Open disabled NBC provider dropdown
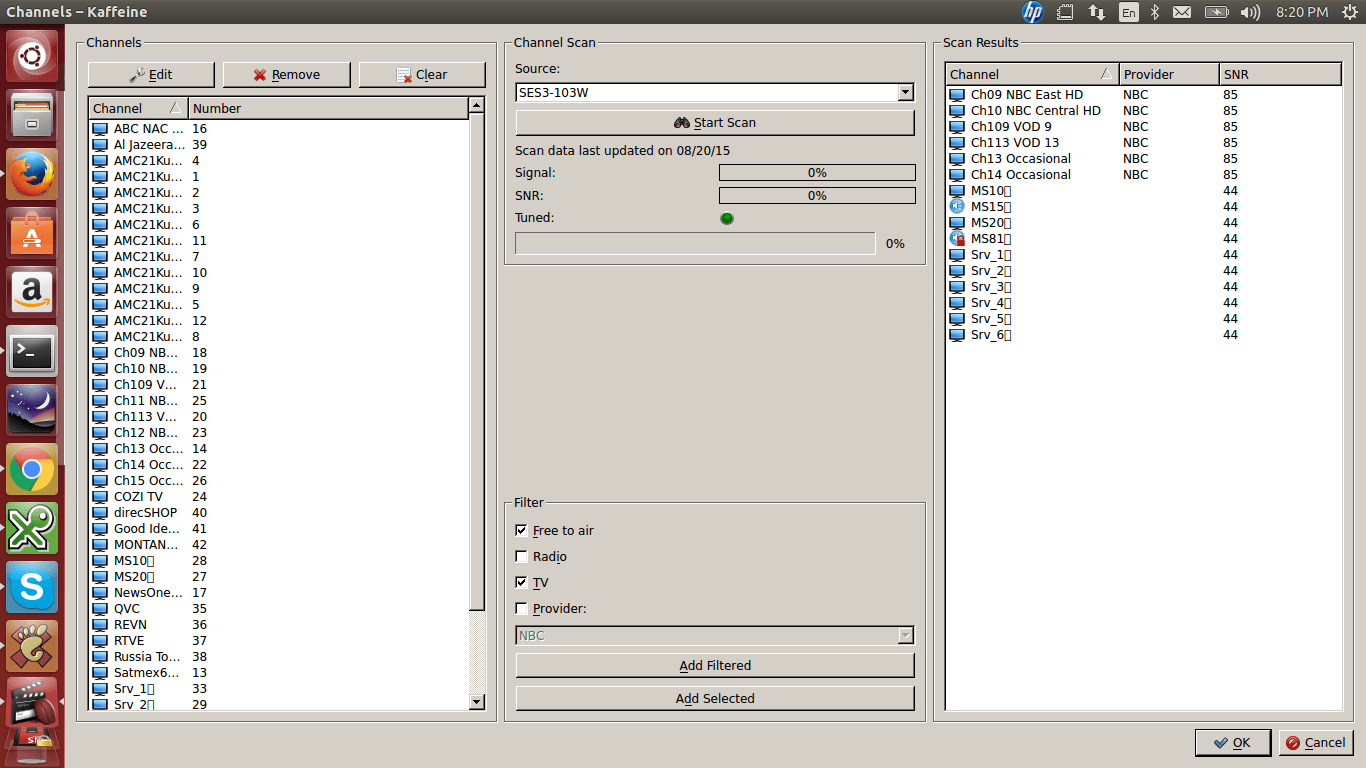Screen dimensions: 1366x768 pyautogui.click(x=715, y=635)
